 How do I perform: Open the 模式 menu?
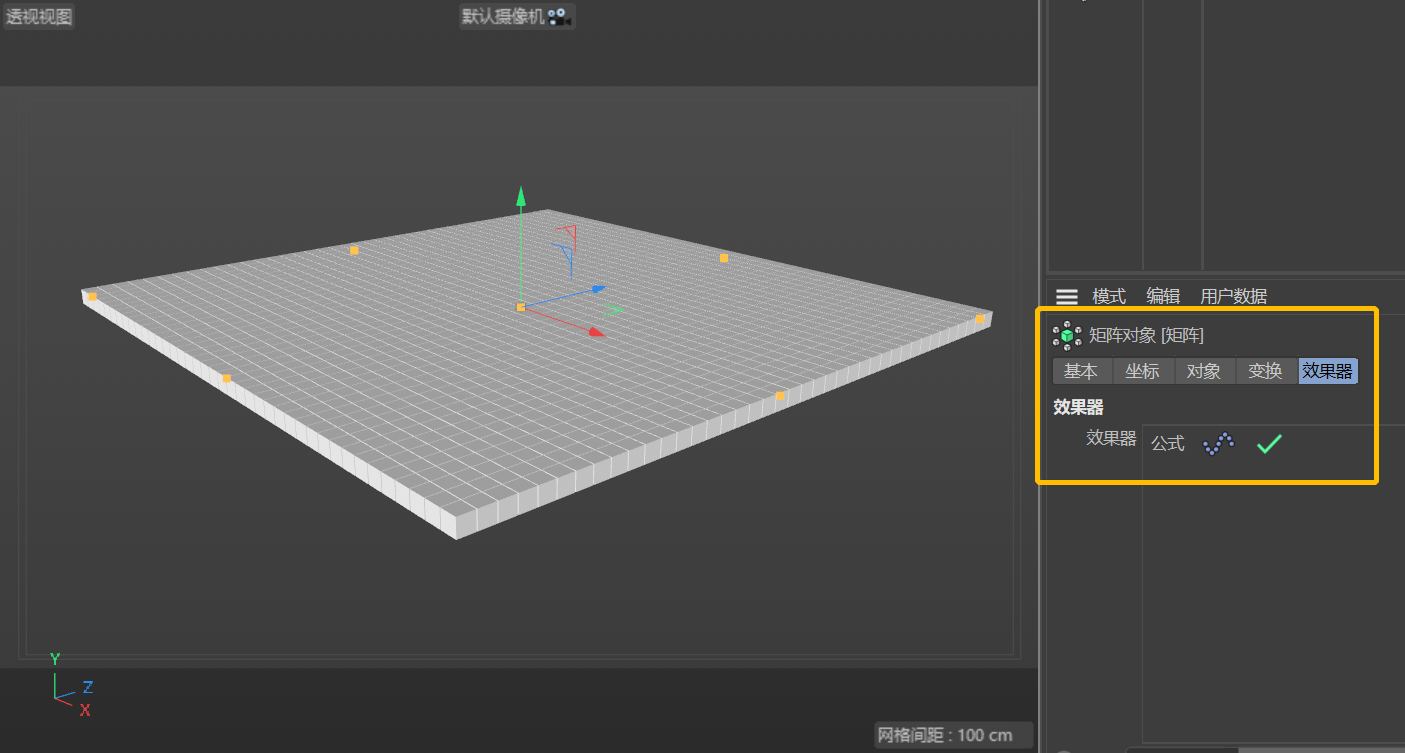pyautogui.click(x=1109, y=296)
